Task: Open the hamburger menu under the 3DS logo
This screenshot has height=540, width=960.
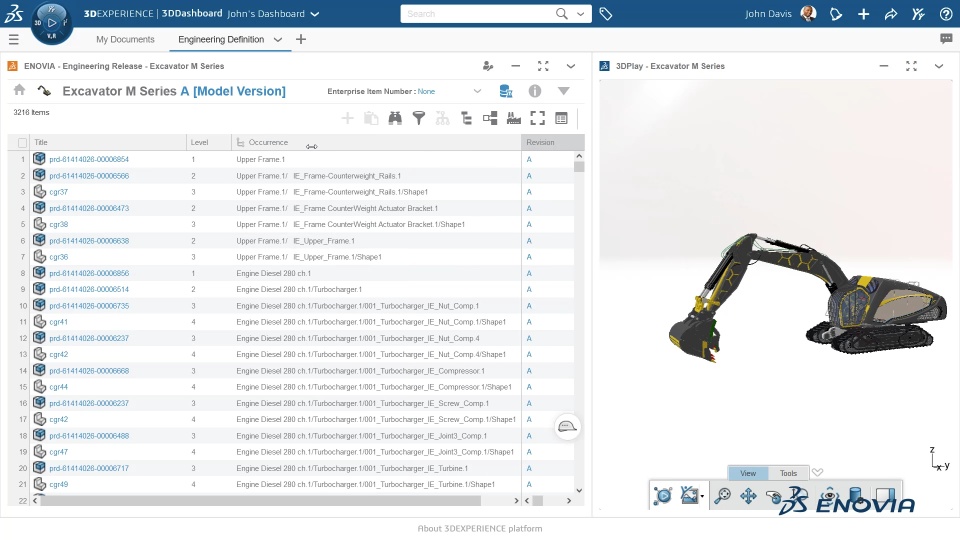Action: pyautogui.click(x=13, y=40)
